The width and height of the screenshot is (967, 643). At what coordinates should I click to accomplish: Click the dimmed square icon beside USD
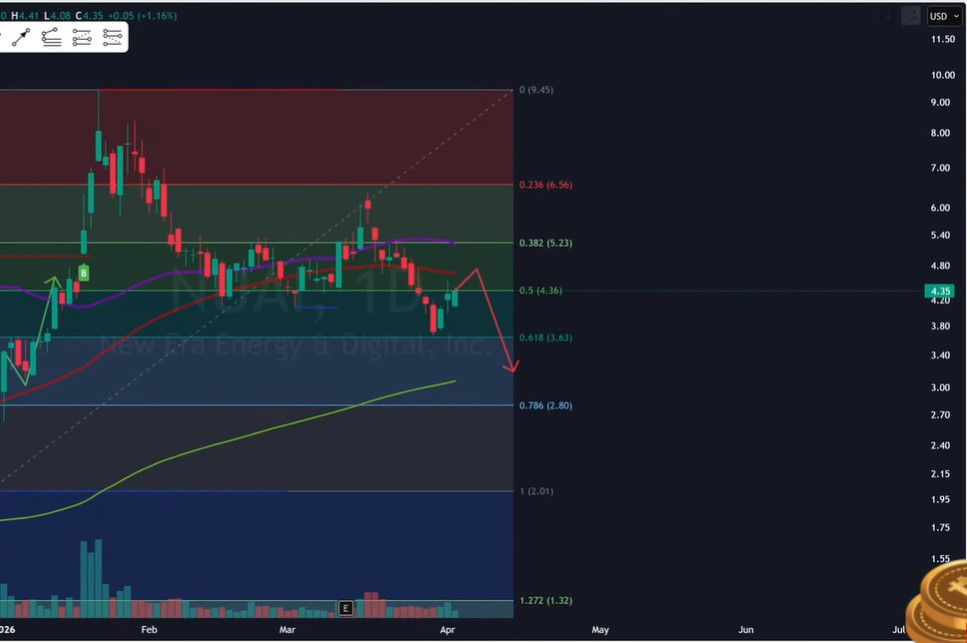910,16
